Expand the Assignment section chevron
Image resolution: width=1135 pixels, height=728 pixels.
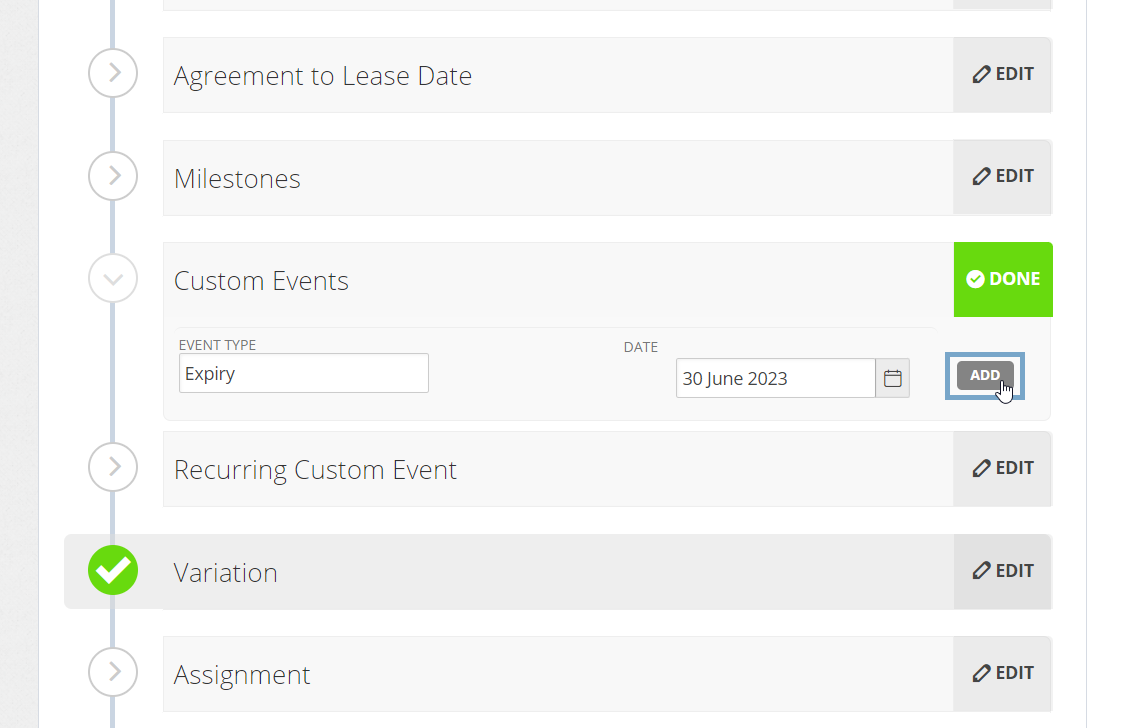pyautogui.click(x=113, y=672)
